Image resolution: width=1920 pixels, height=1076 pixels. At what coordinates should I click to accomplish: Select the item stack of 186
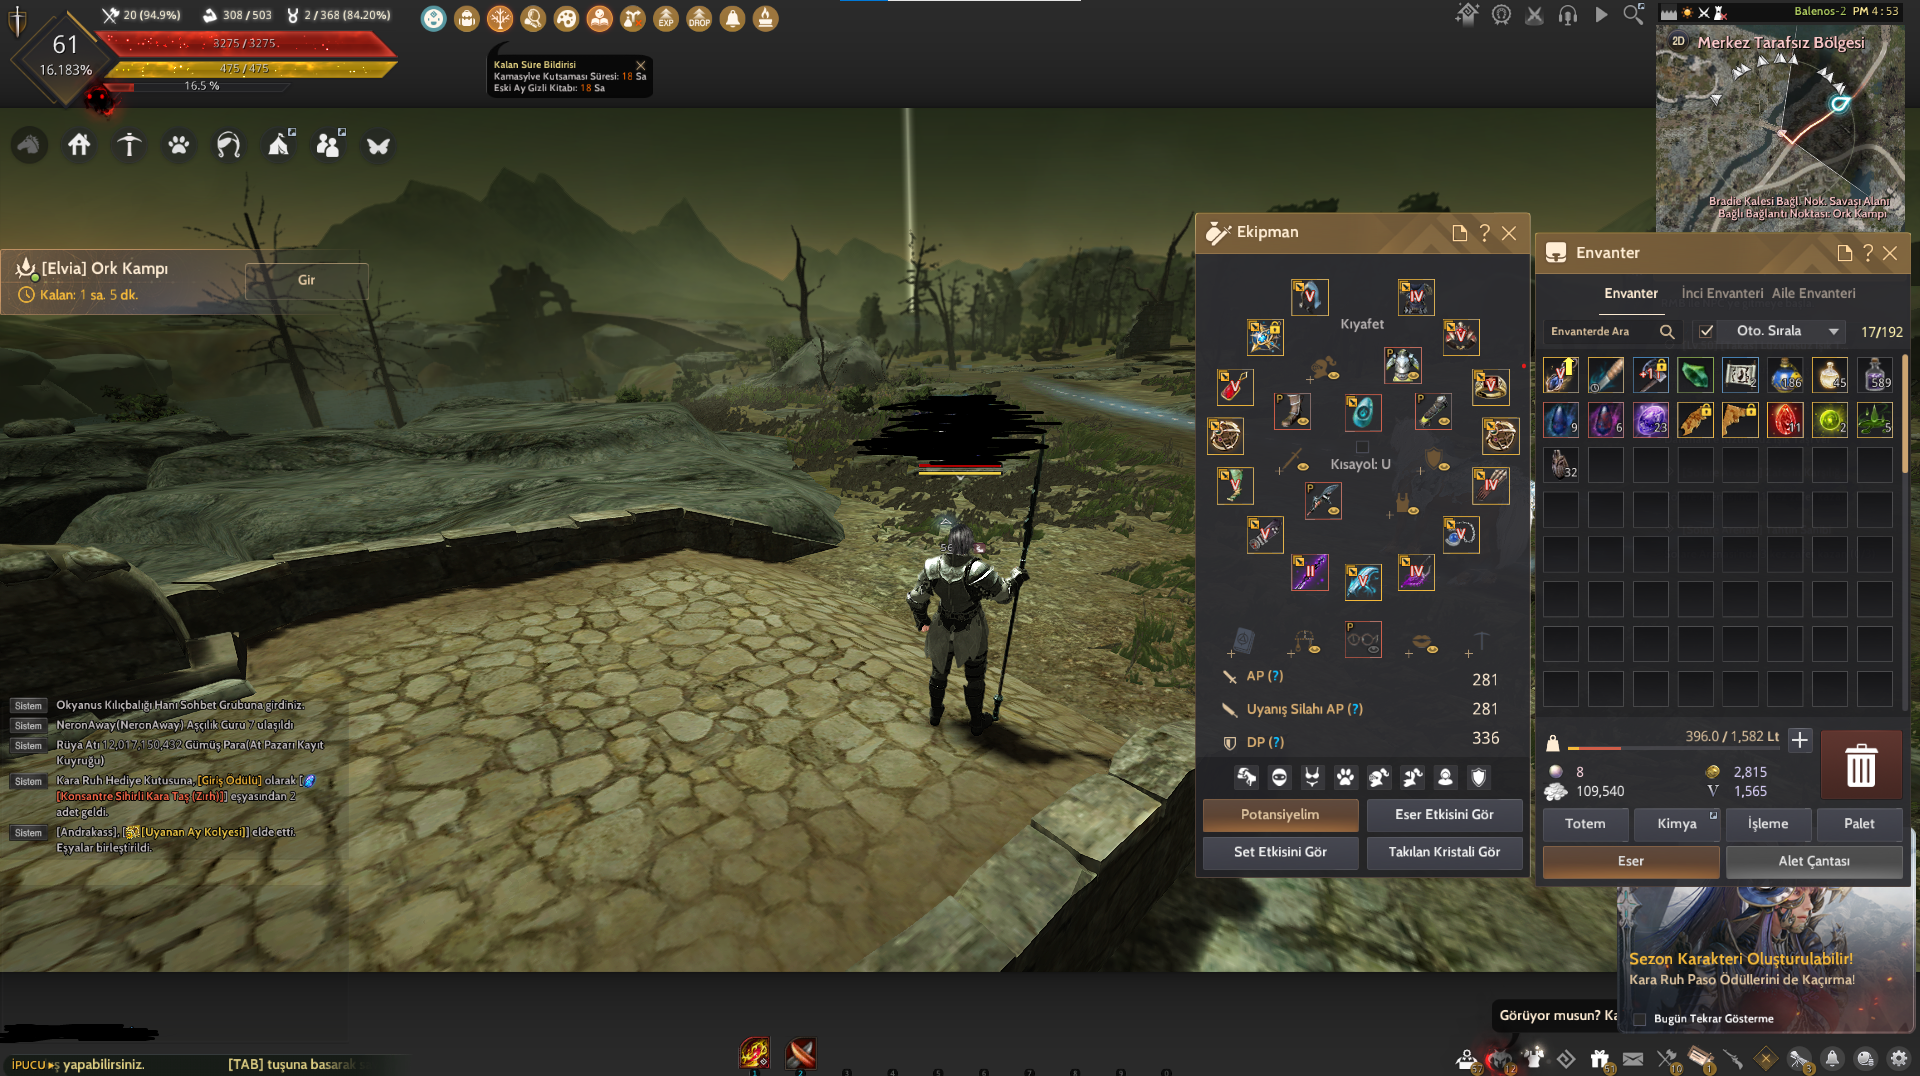pyautogui.click(x=1785, y=375)
